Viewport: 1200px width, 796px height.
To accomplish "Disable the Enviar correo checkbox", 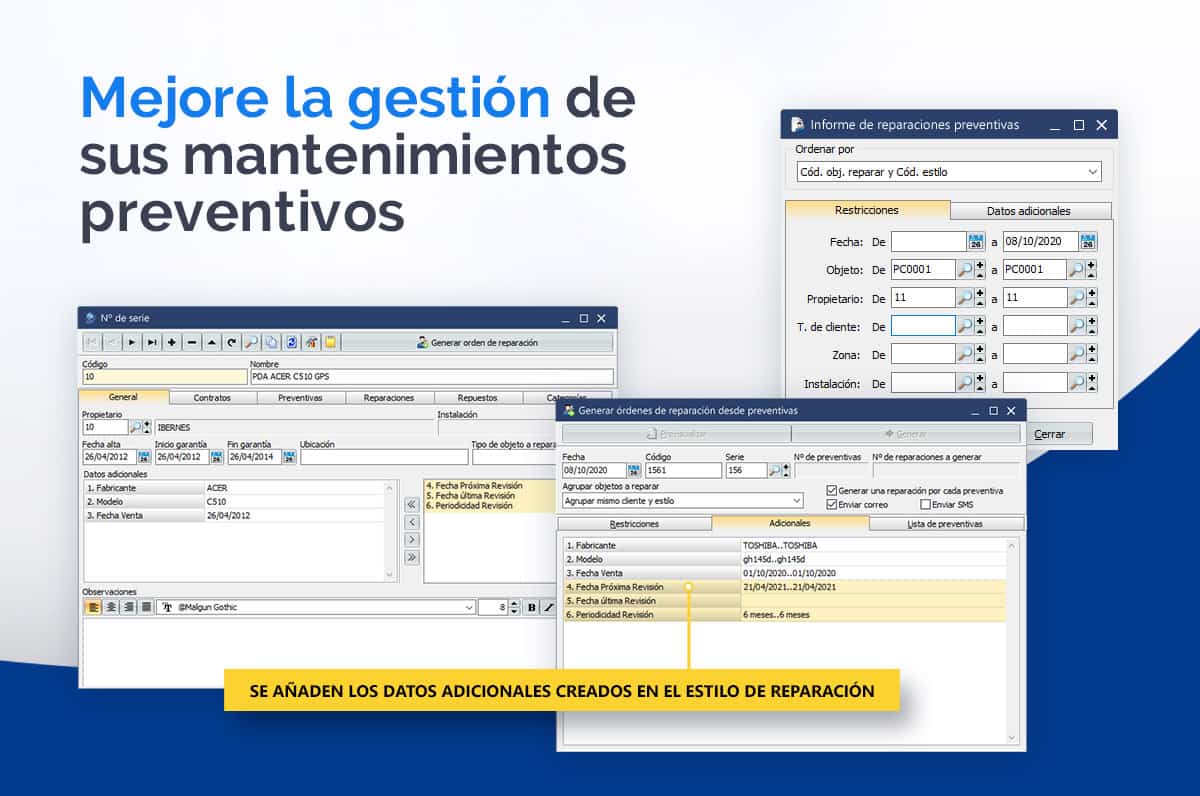I will (x=832, y=505).
